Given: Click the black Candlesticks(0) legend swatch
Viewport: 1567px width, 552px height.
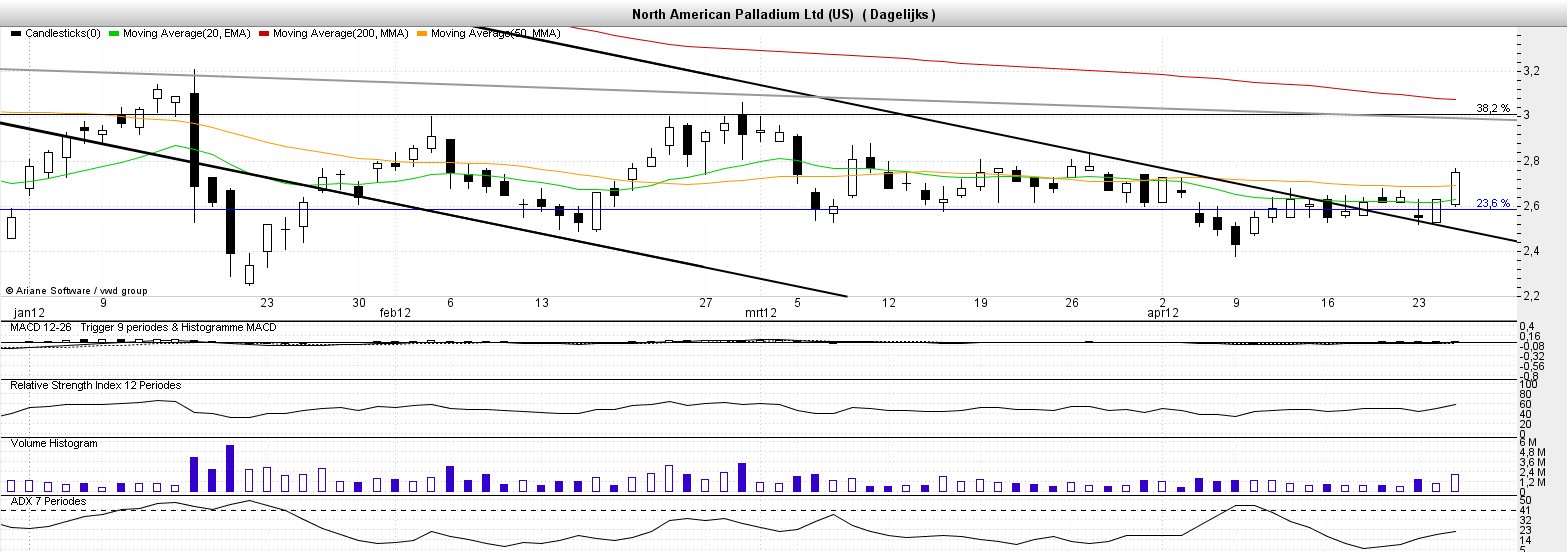Looking at the screenshot, I should click(x=16, y=34).
